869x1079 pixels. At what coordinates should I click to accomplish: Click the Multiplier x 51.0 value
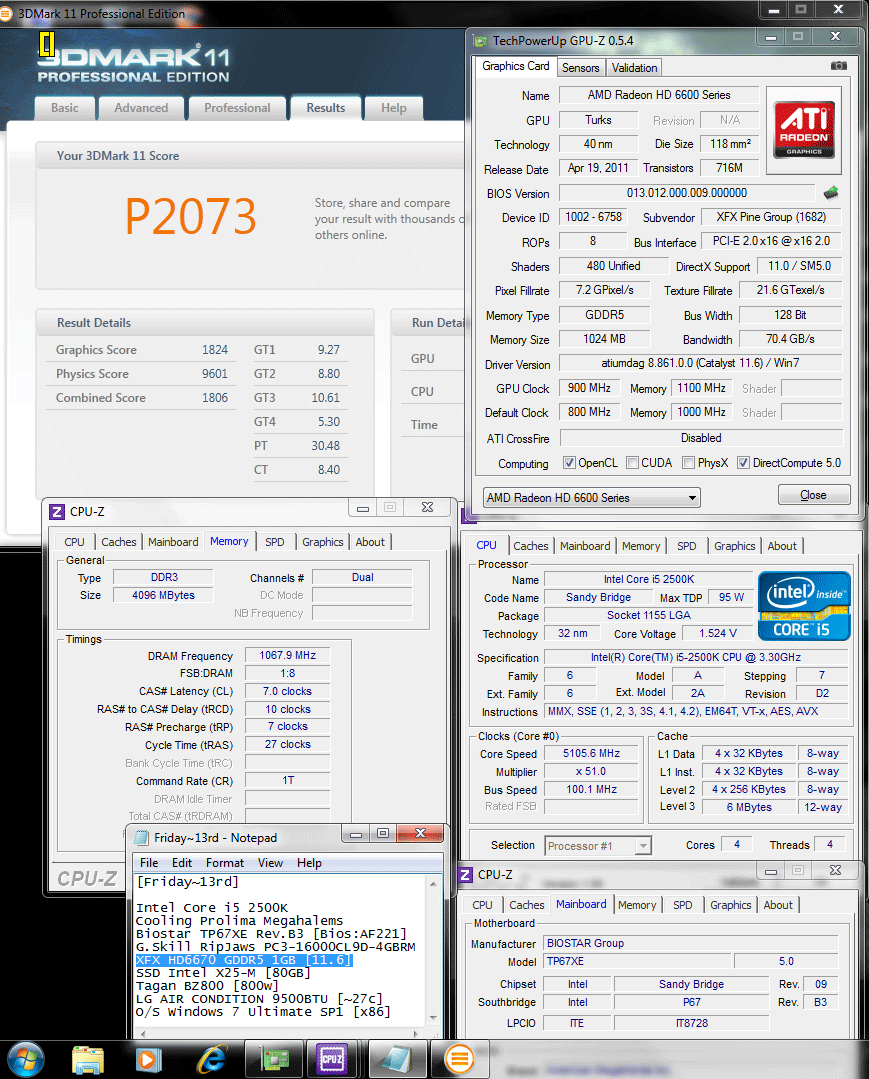click(591, 771)
